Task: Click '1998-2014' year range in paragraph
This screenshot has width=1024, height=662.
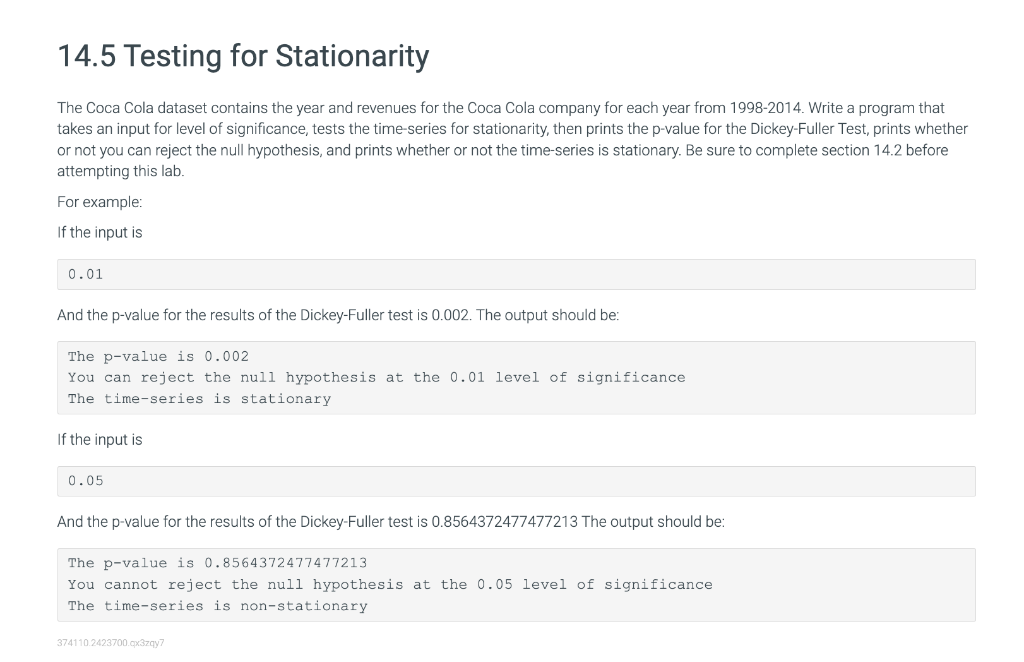Action: pyautogui.click(x=765, y=108)
